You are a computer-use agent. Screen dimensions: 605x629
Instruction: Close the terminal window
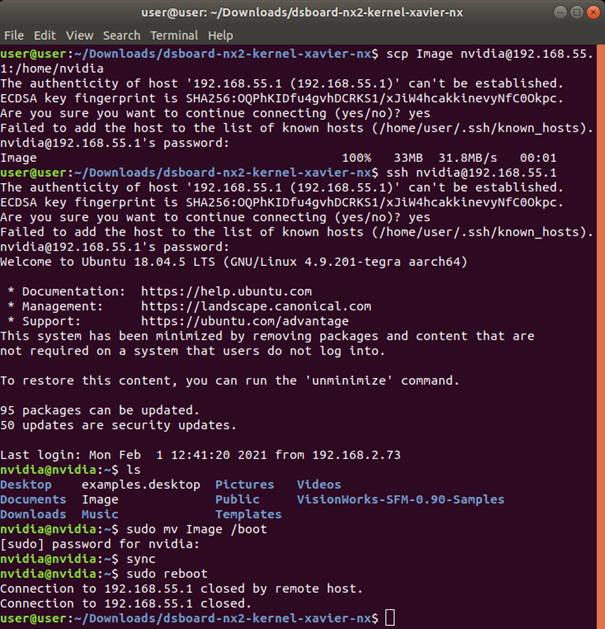pyautogui.click(x=593, y=12)
